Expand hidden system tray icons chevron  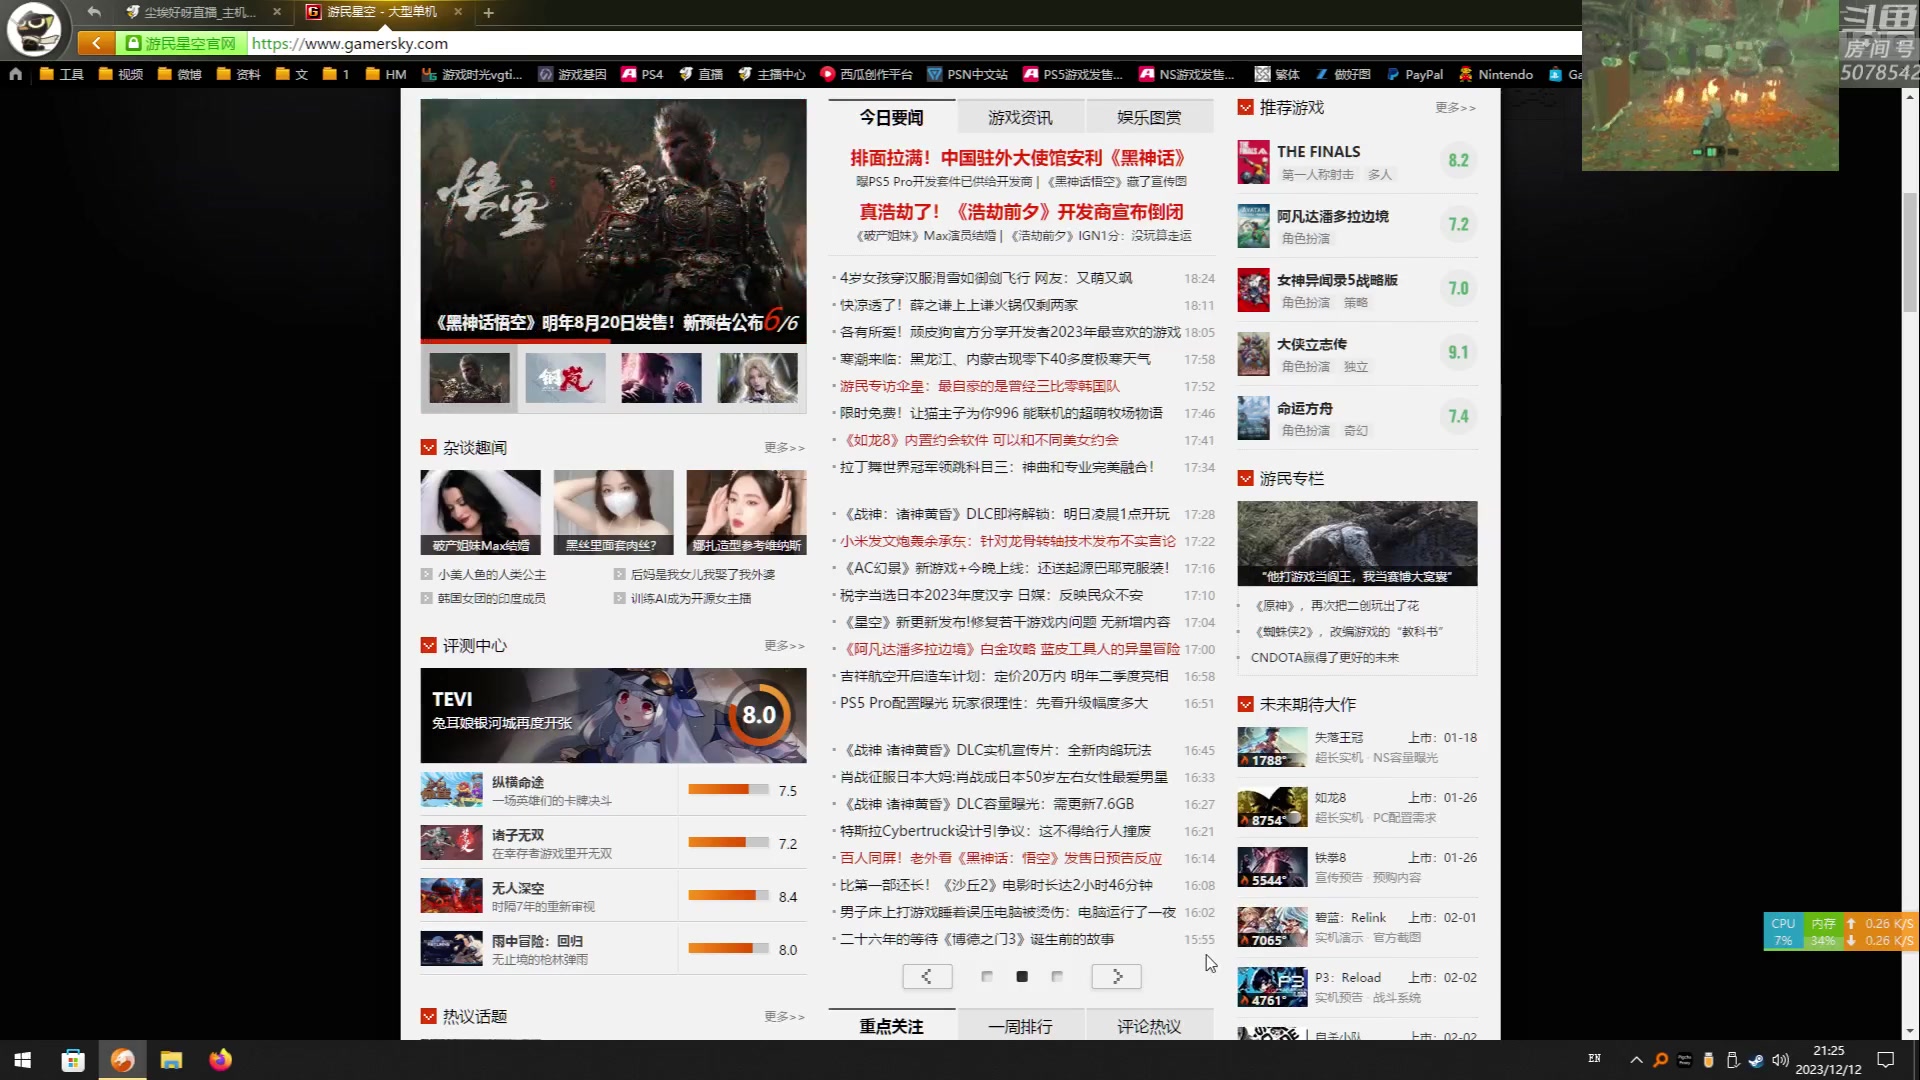(x=1636, y=1060)
